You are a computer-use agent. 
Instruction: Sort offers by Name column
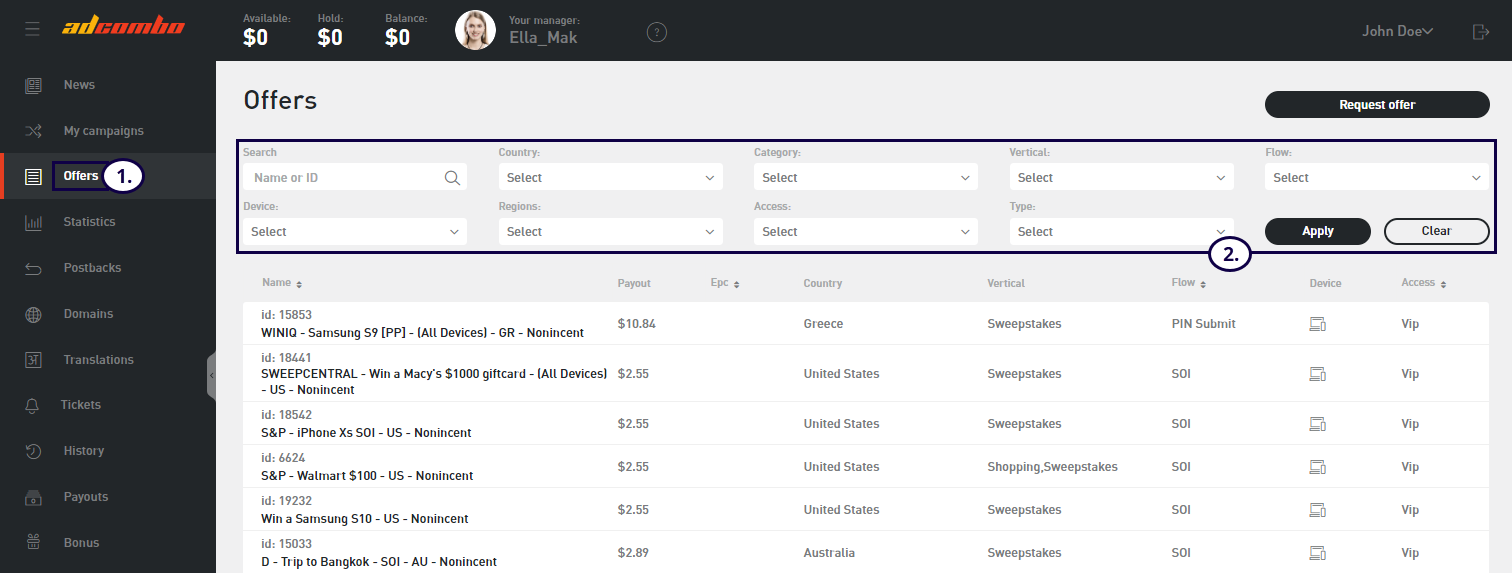pyautogui.click(x=281, y=284)
